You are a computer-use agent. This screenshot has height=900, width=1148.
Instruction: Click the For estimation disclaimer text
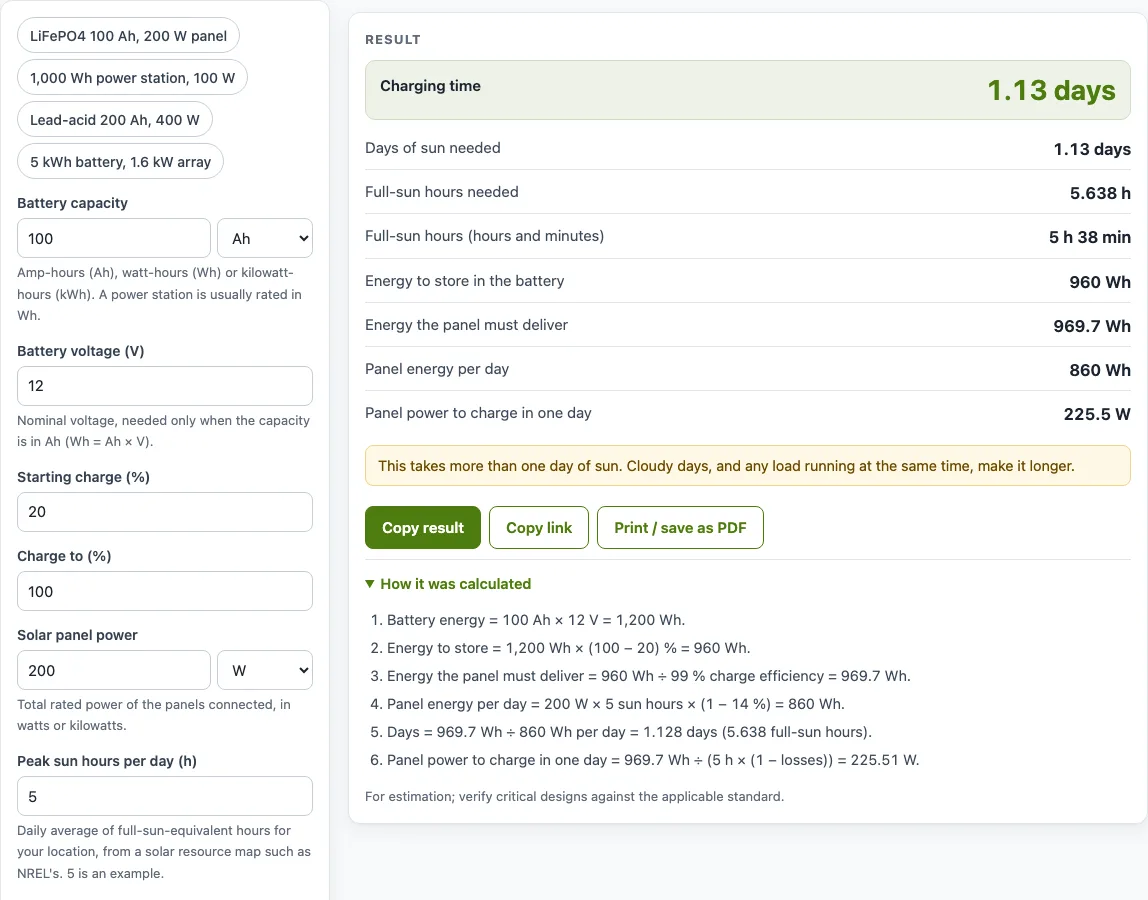(x=575, y=796)
